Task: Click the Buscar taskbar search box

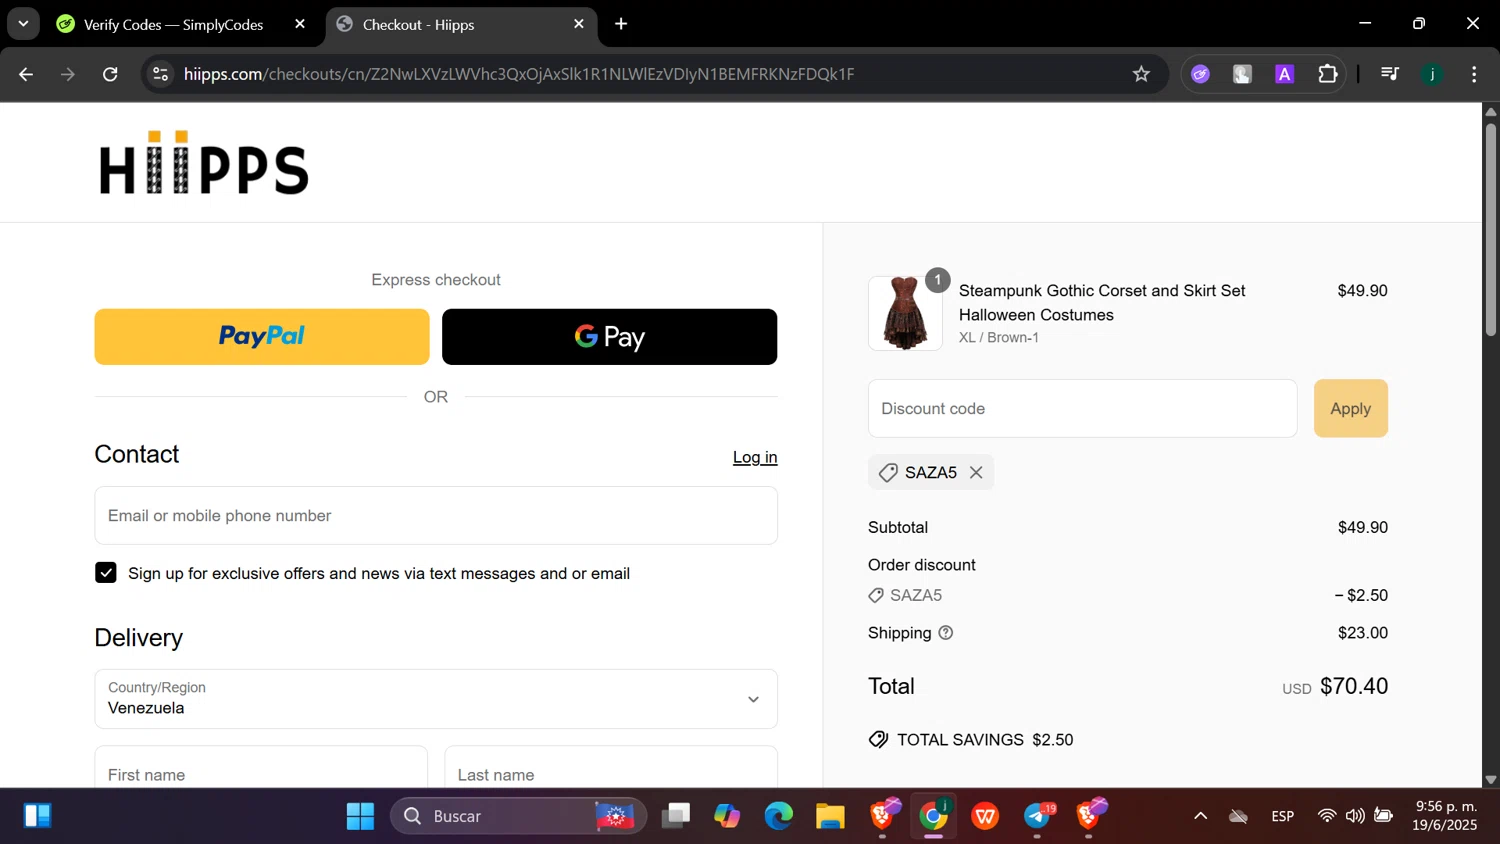Action: click(x=518, y=816)
